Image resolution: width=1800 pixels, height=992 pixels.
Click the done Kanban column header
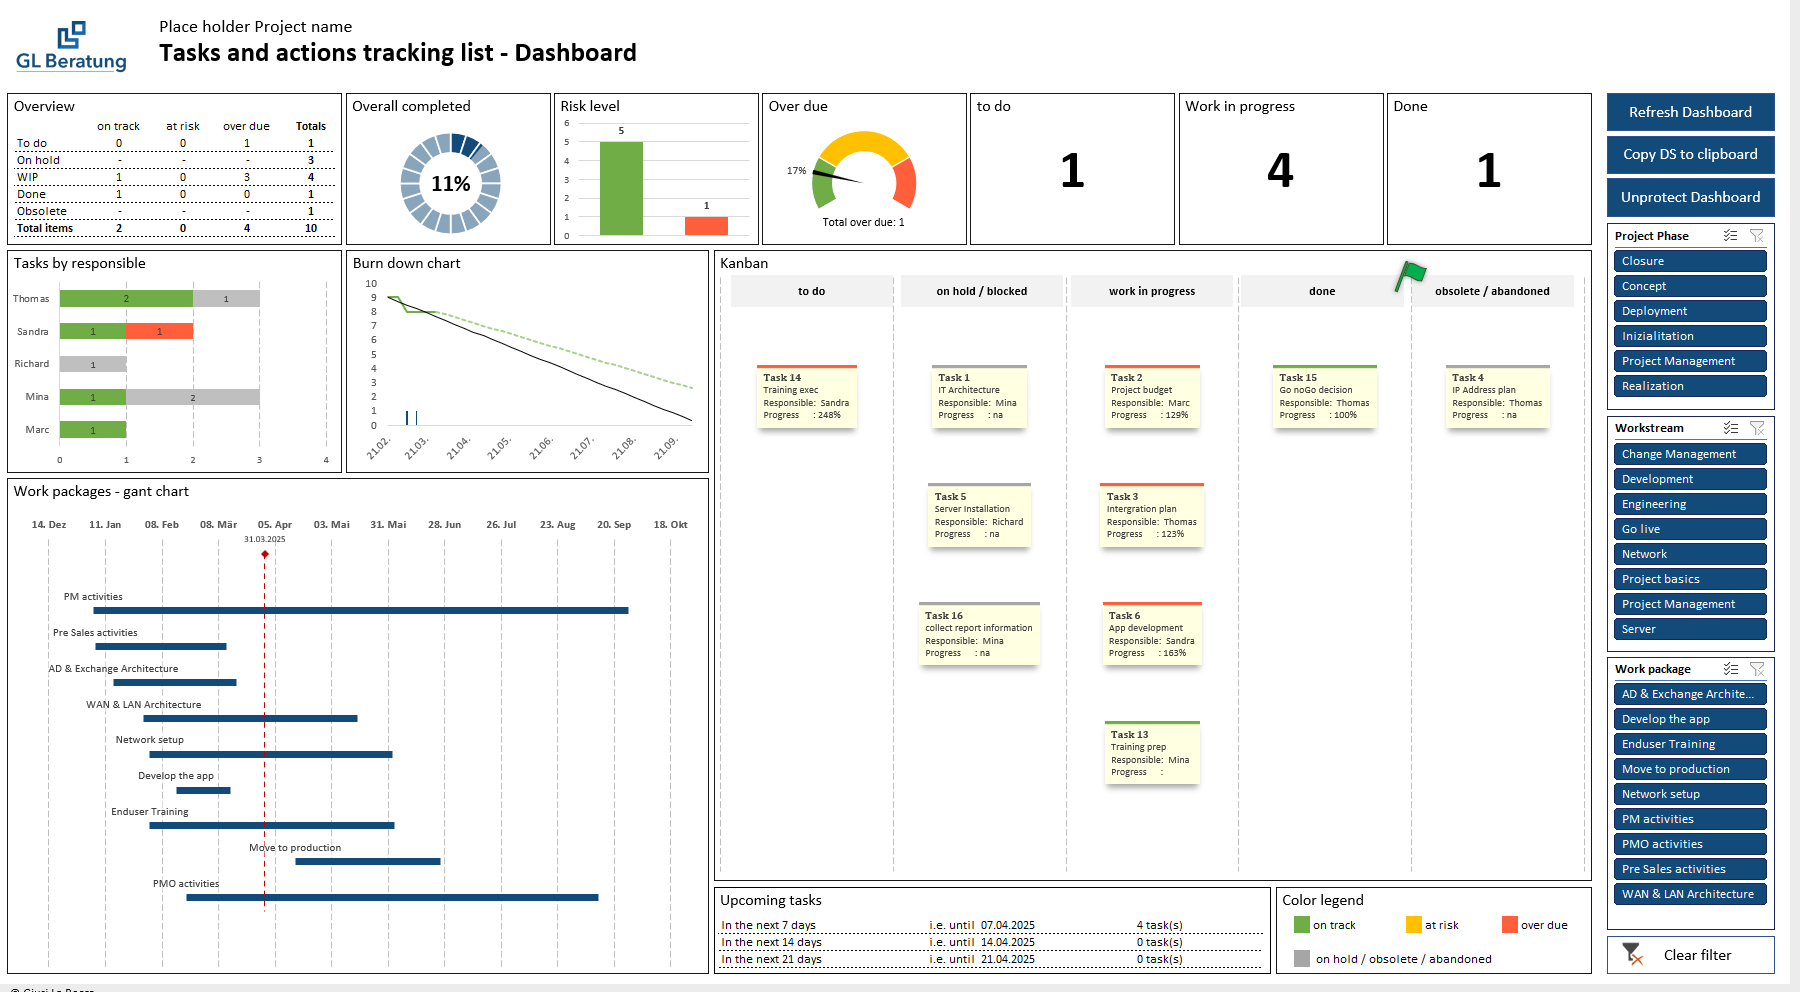click(1322, 291)
